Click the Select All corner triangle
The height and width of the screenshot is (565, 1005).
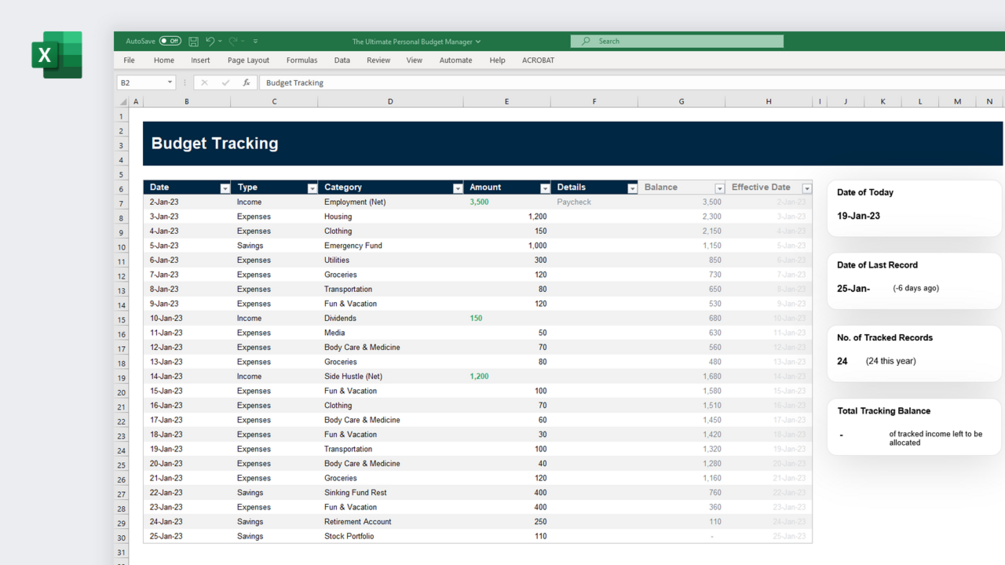point(122,101)
